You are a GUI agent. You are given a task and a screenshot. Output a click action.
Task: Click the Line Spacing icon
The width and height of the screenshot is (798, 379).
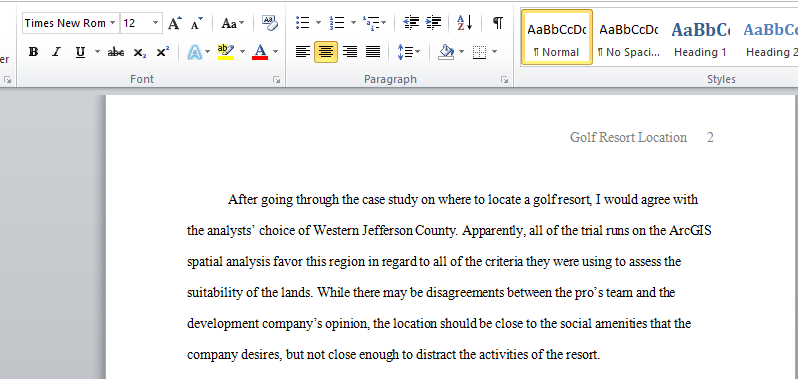[405, 52]
